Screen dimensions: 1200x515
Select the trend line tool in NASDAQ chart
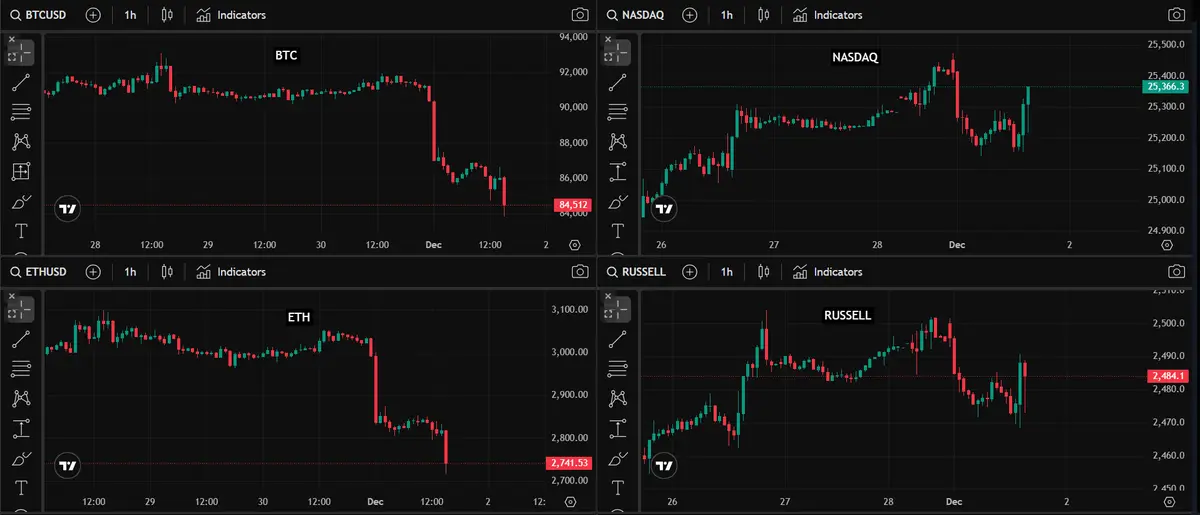pyautogui.click(x=618, y=84)
